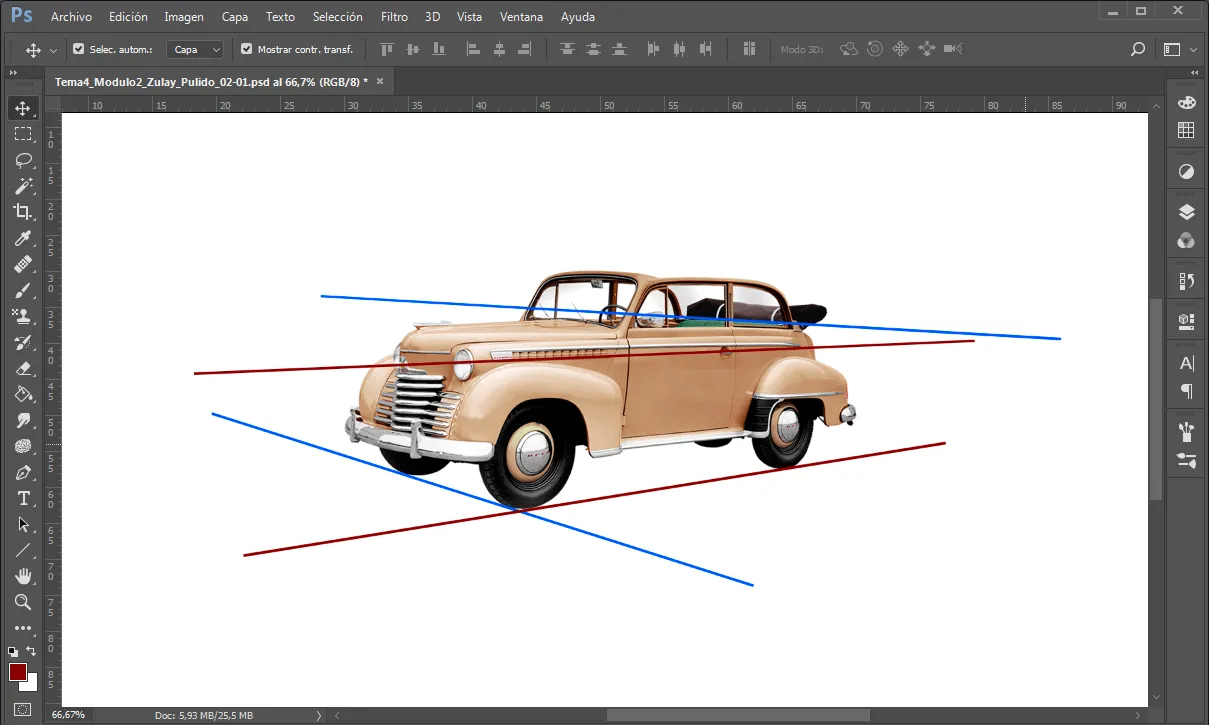Toggle Mostrar contr. transf. checkbox

tap(247, 49)
